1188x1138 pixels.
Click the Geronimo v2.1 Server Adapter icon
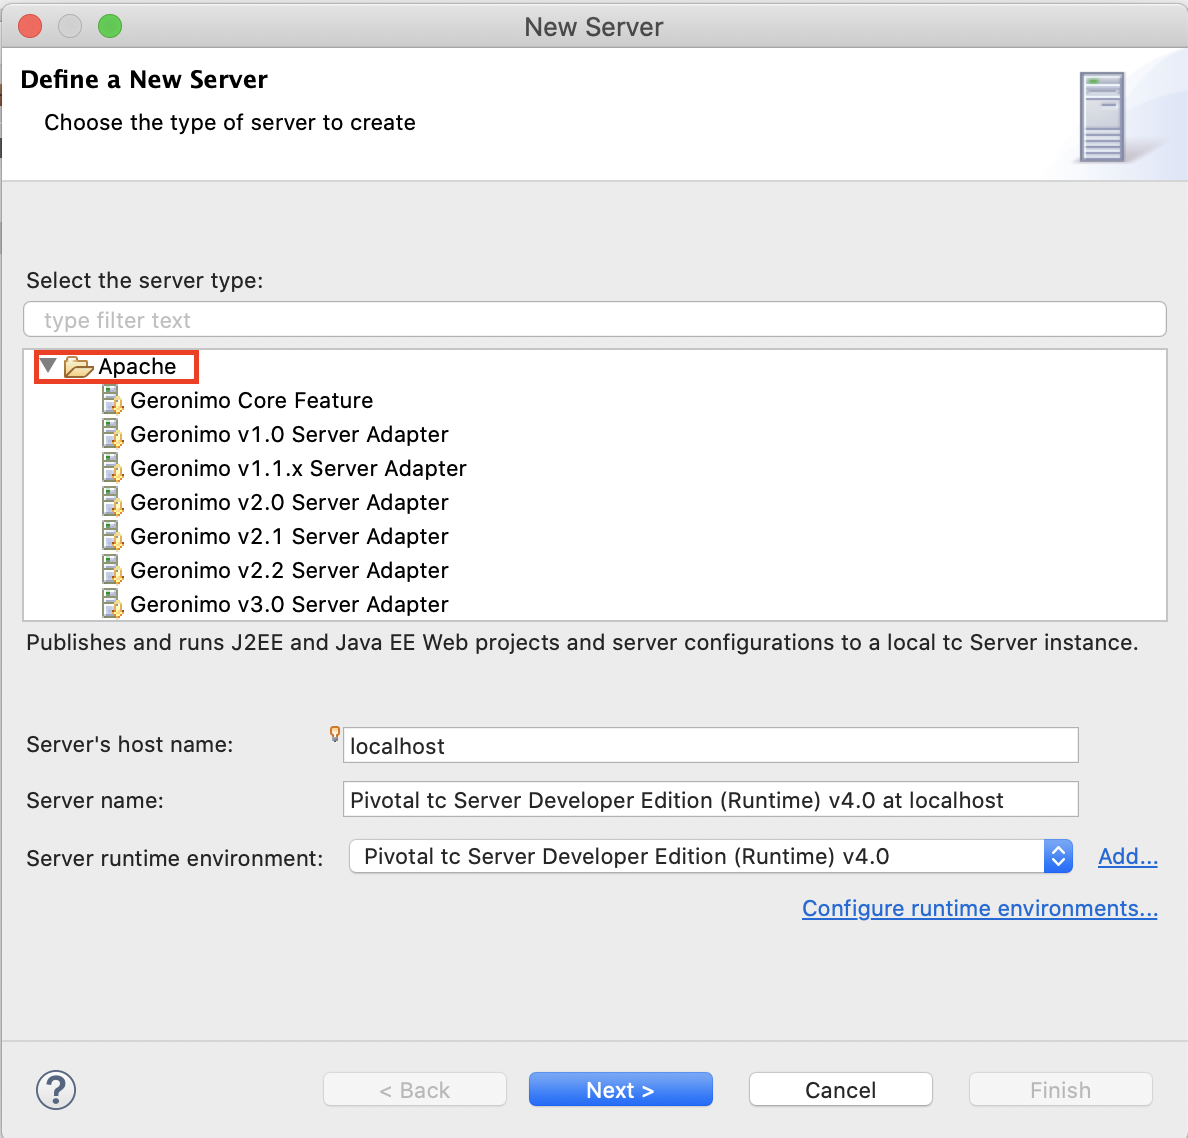click(x=112, y=536)
